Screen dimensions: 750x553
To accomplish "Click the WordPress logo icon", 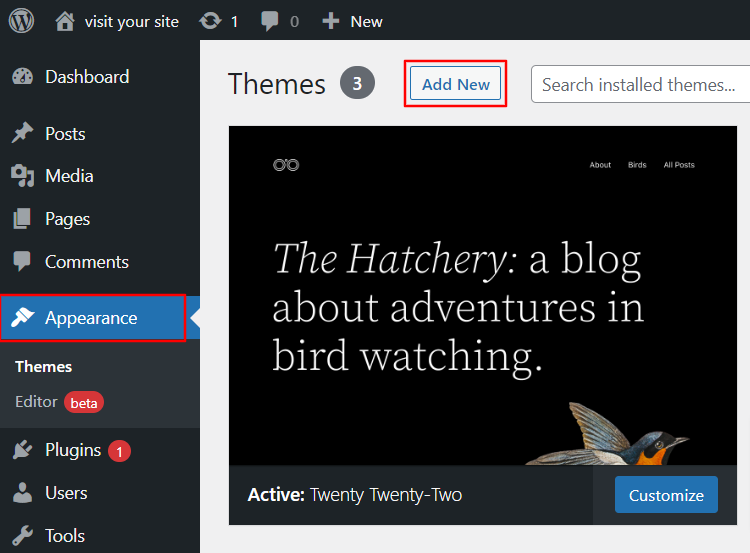I will click(21, 20).
